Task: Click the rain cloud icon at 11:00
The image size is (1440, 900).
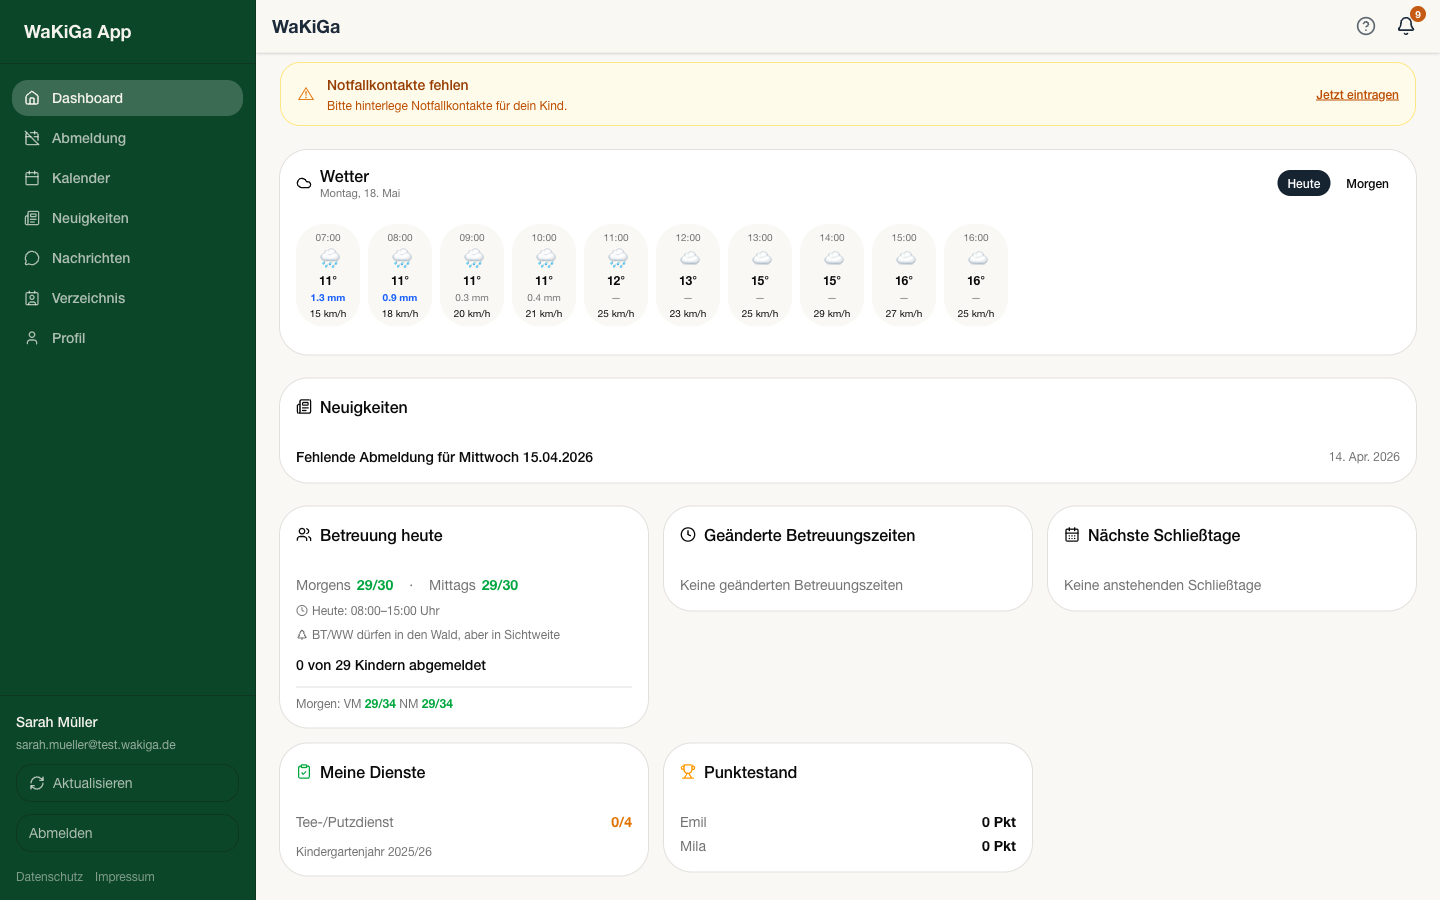Action: (x=616, y=259)
